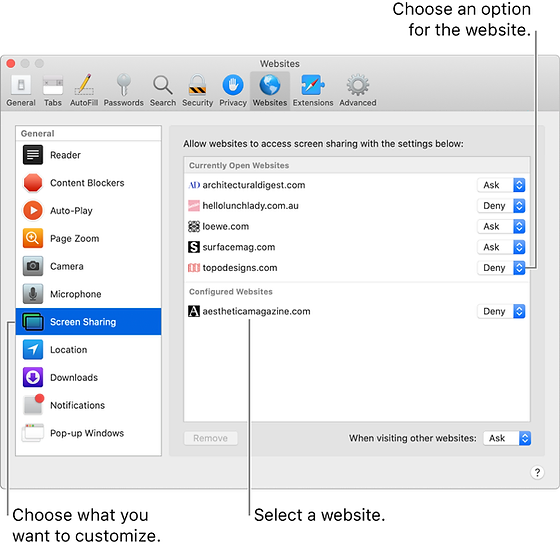Open the Deny dropdown for aestheticamagazine.com
Image resolution: width=560 pixels, height=548 pixels.
[x=501, y=312]
